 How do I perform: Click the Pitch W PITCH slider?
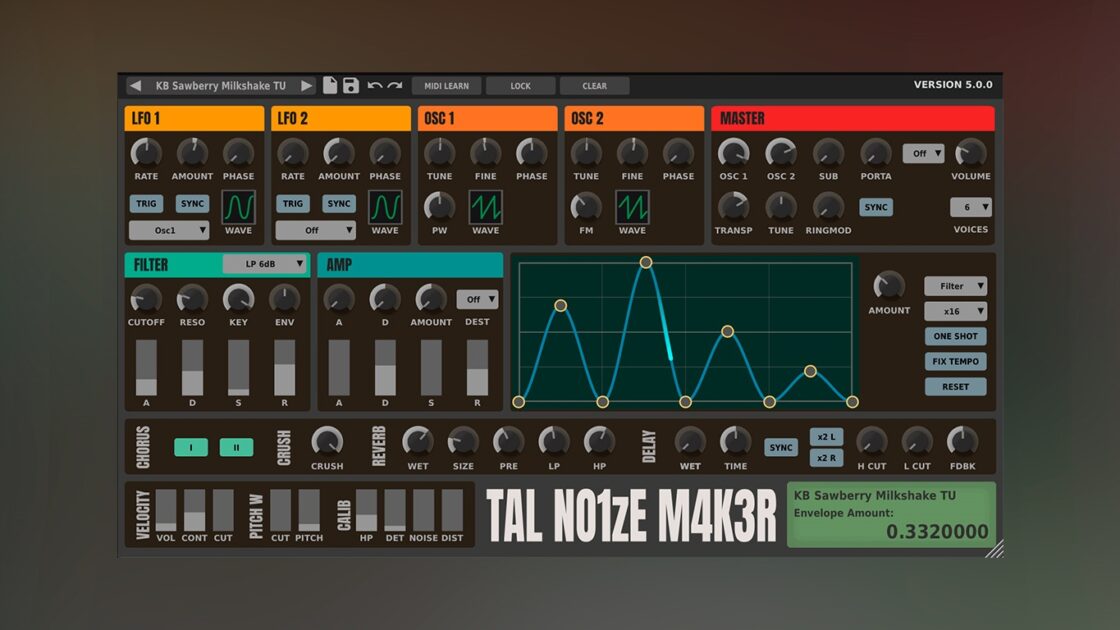(x=309, y=510)
